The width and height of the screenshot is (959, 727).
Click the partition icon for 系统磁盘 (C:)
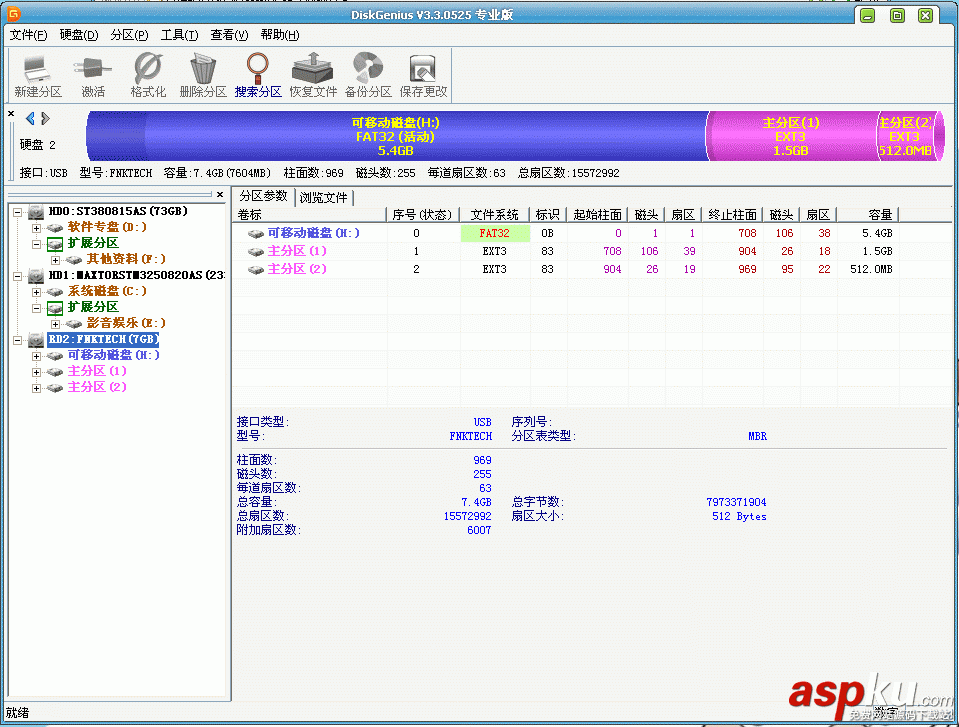55,292
